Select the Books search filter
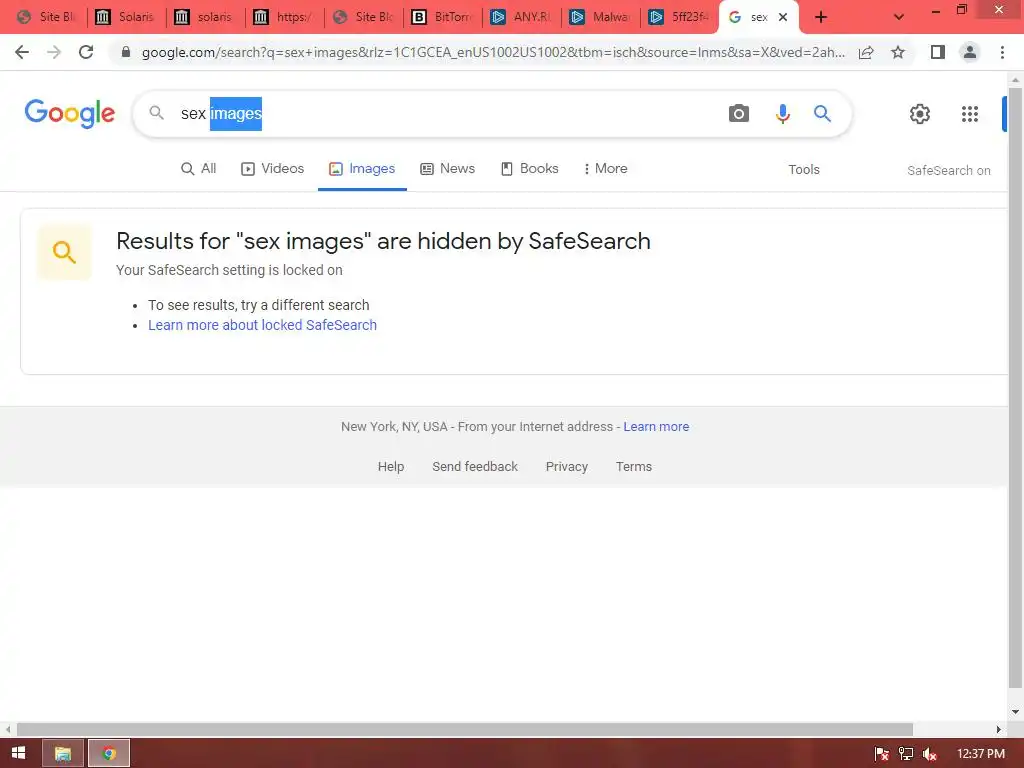 click(530, 168)
